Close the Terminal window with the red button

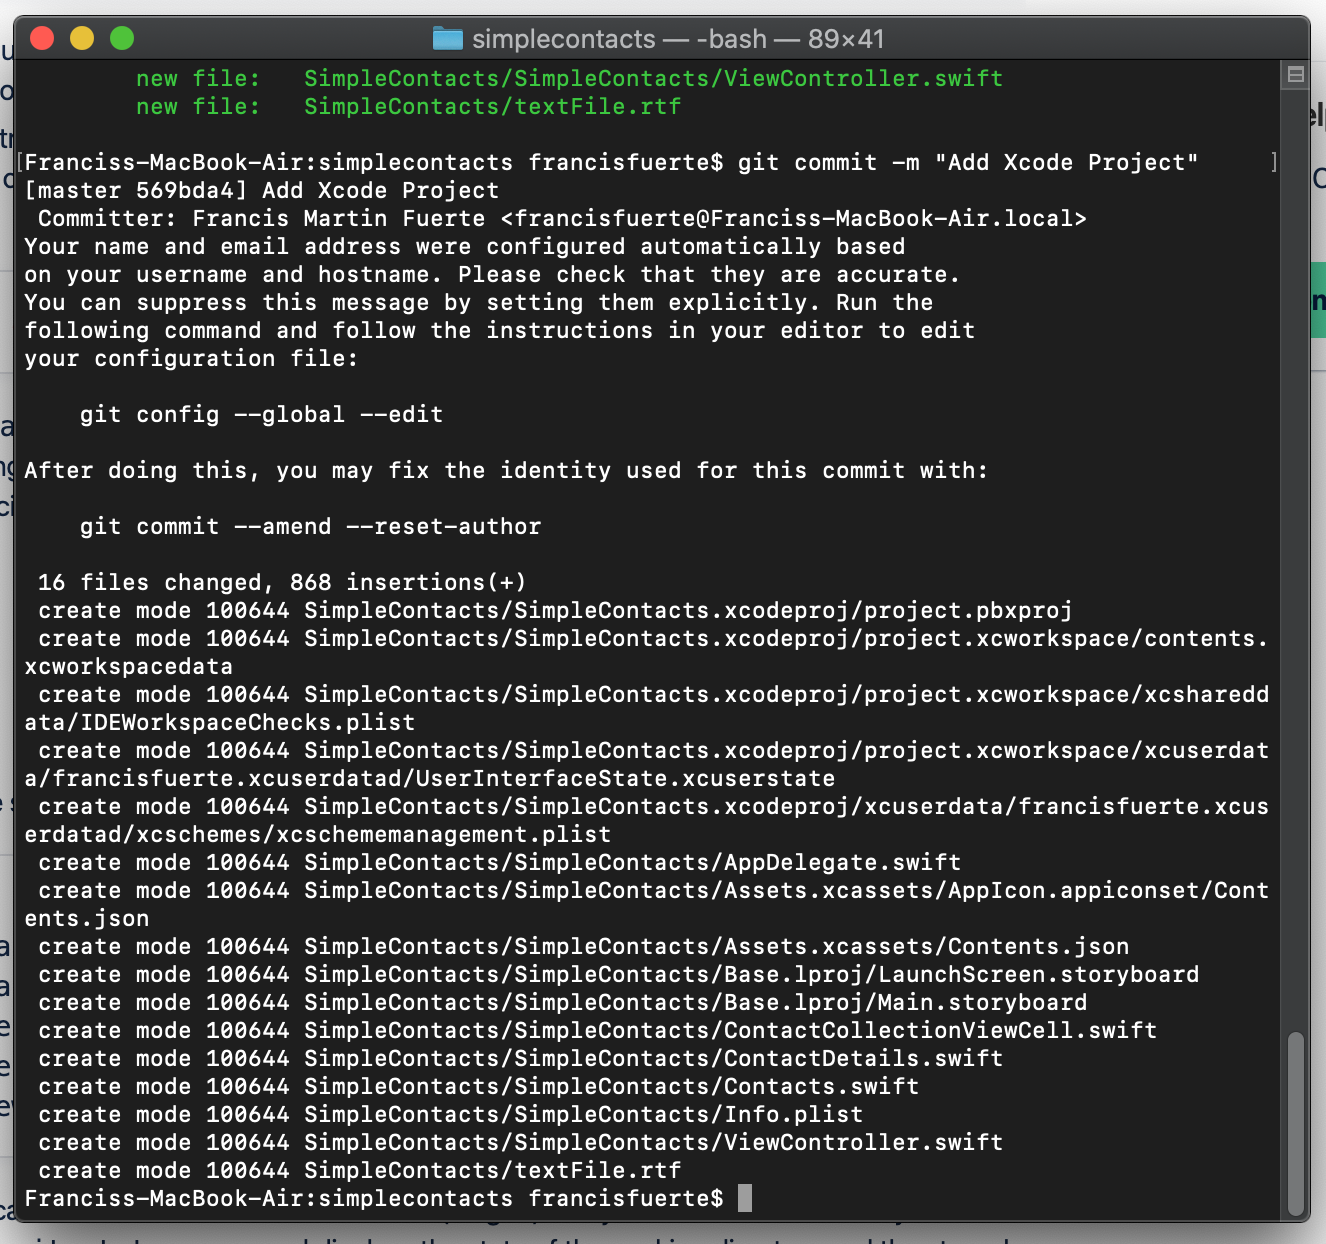(x=42, y=39)
